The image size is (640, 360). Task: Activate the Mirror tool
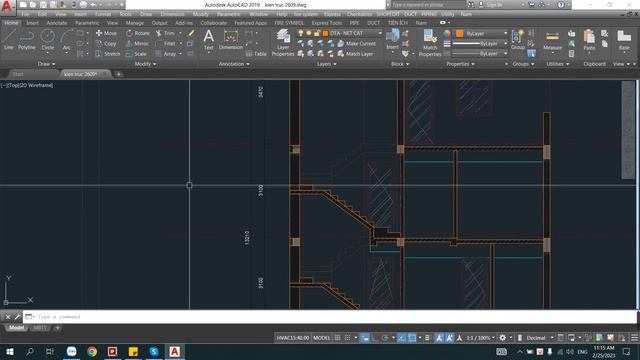(138, 43)
